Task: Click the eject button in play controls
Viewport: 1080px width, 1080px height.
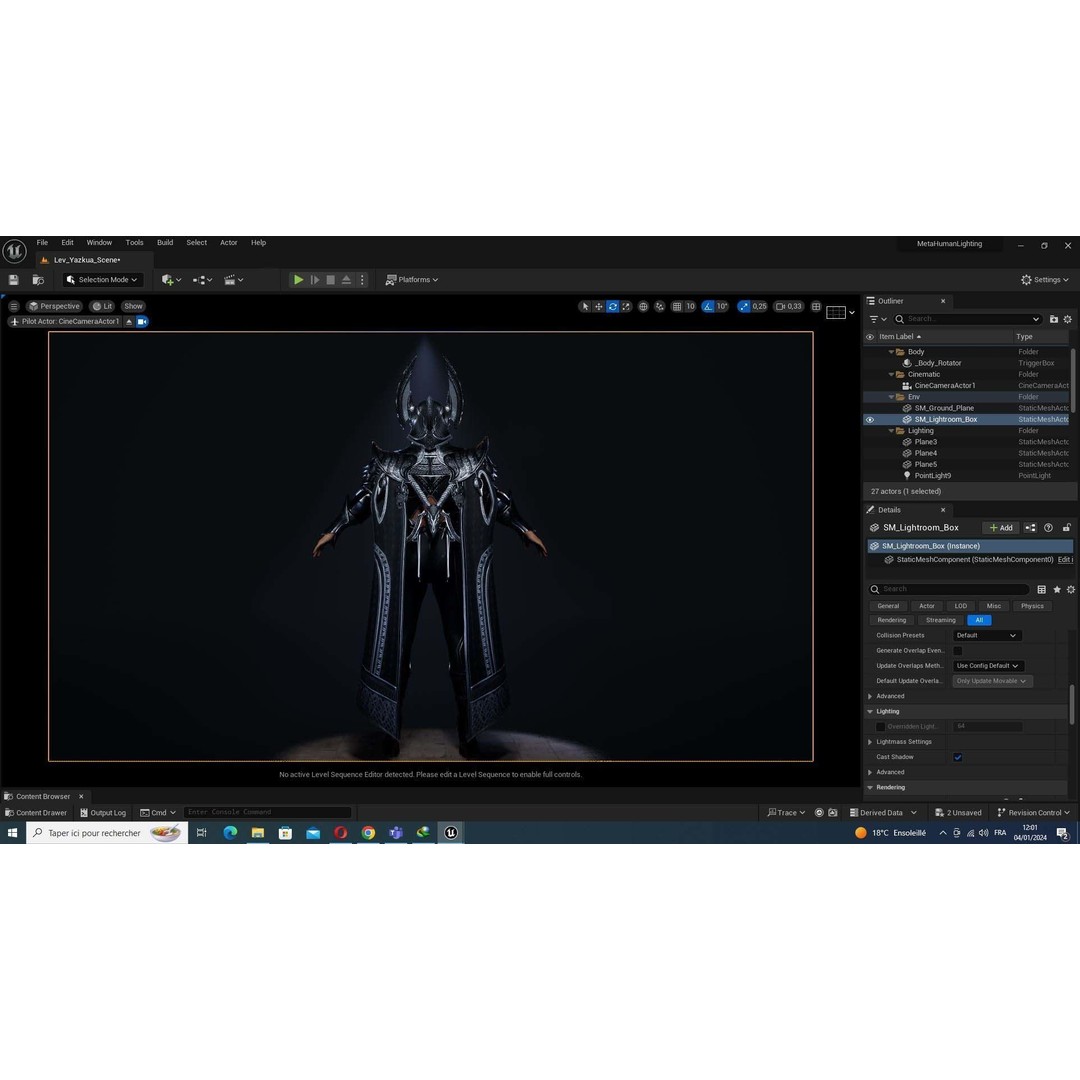Action: [346, 280]
